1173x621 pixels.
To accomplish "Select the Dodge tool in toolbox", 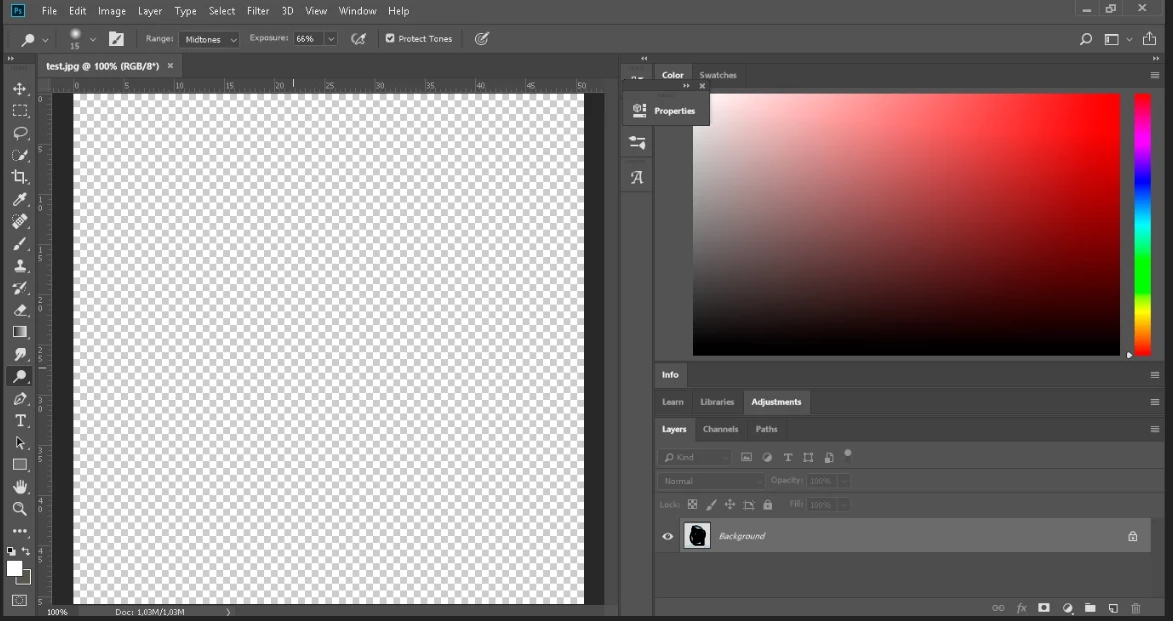I will (20, 376).
